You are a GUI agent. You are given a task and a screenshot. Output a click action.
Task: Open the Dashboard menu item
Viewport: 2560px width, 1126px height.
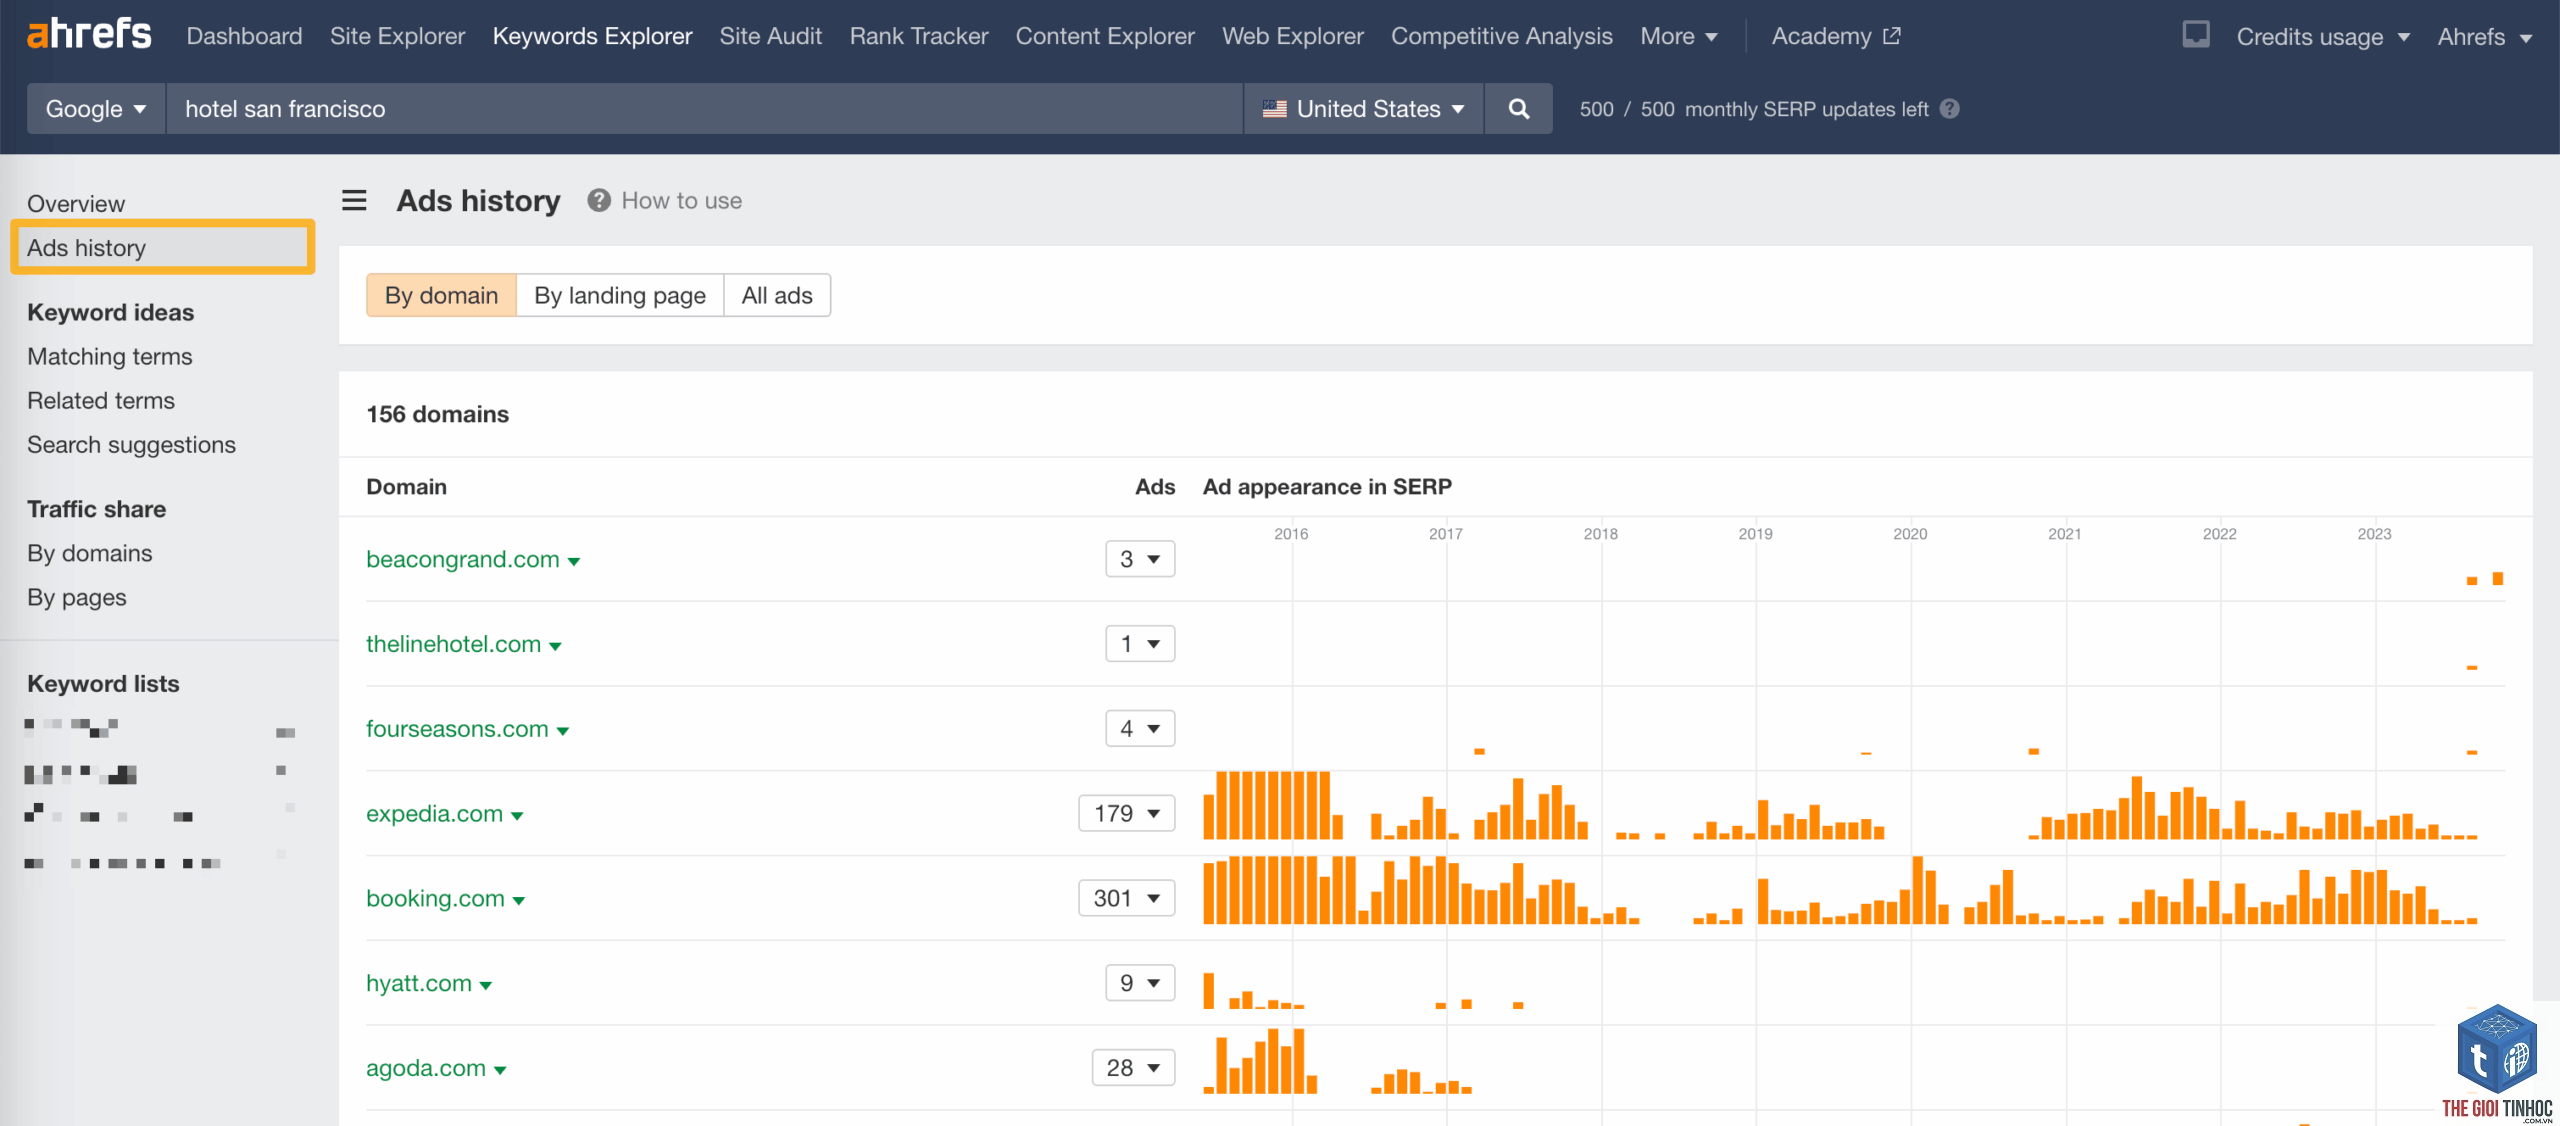coord(244,36)
